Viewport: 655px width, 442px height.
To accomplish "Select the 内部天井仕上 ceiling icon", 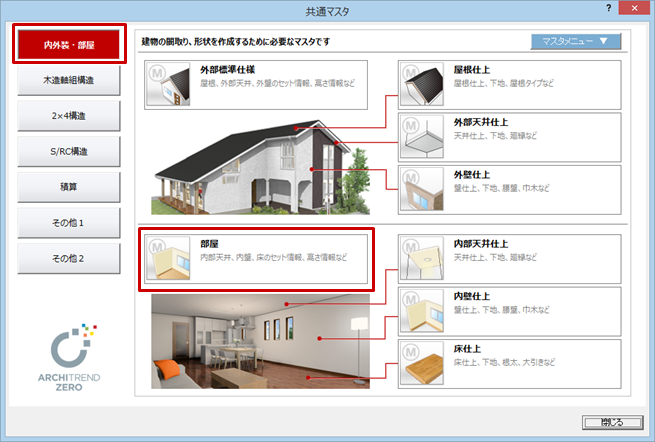I will (x=421, y=258).
